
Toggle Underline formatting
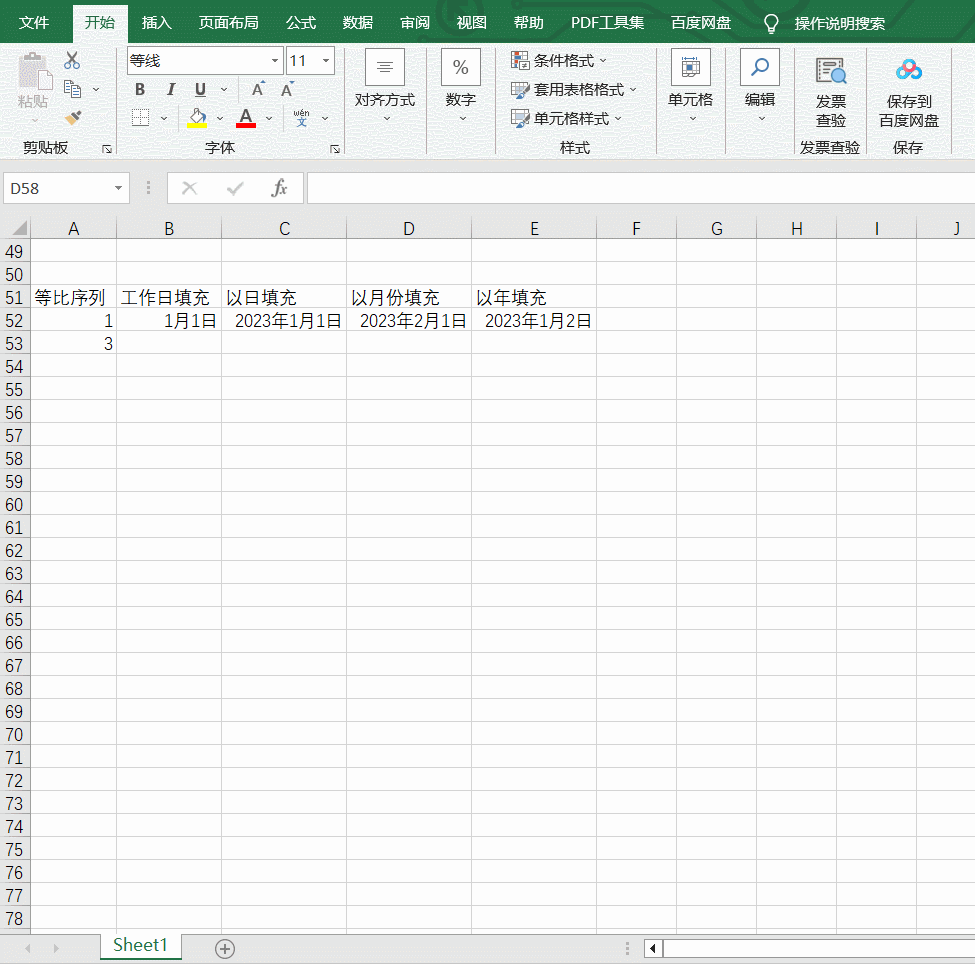(x=200, y=90)
